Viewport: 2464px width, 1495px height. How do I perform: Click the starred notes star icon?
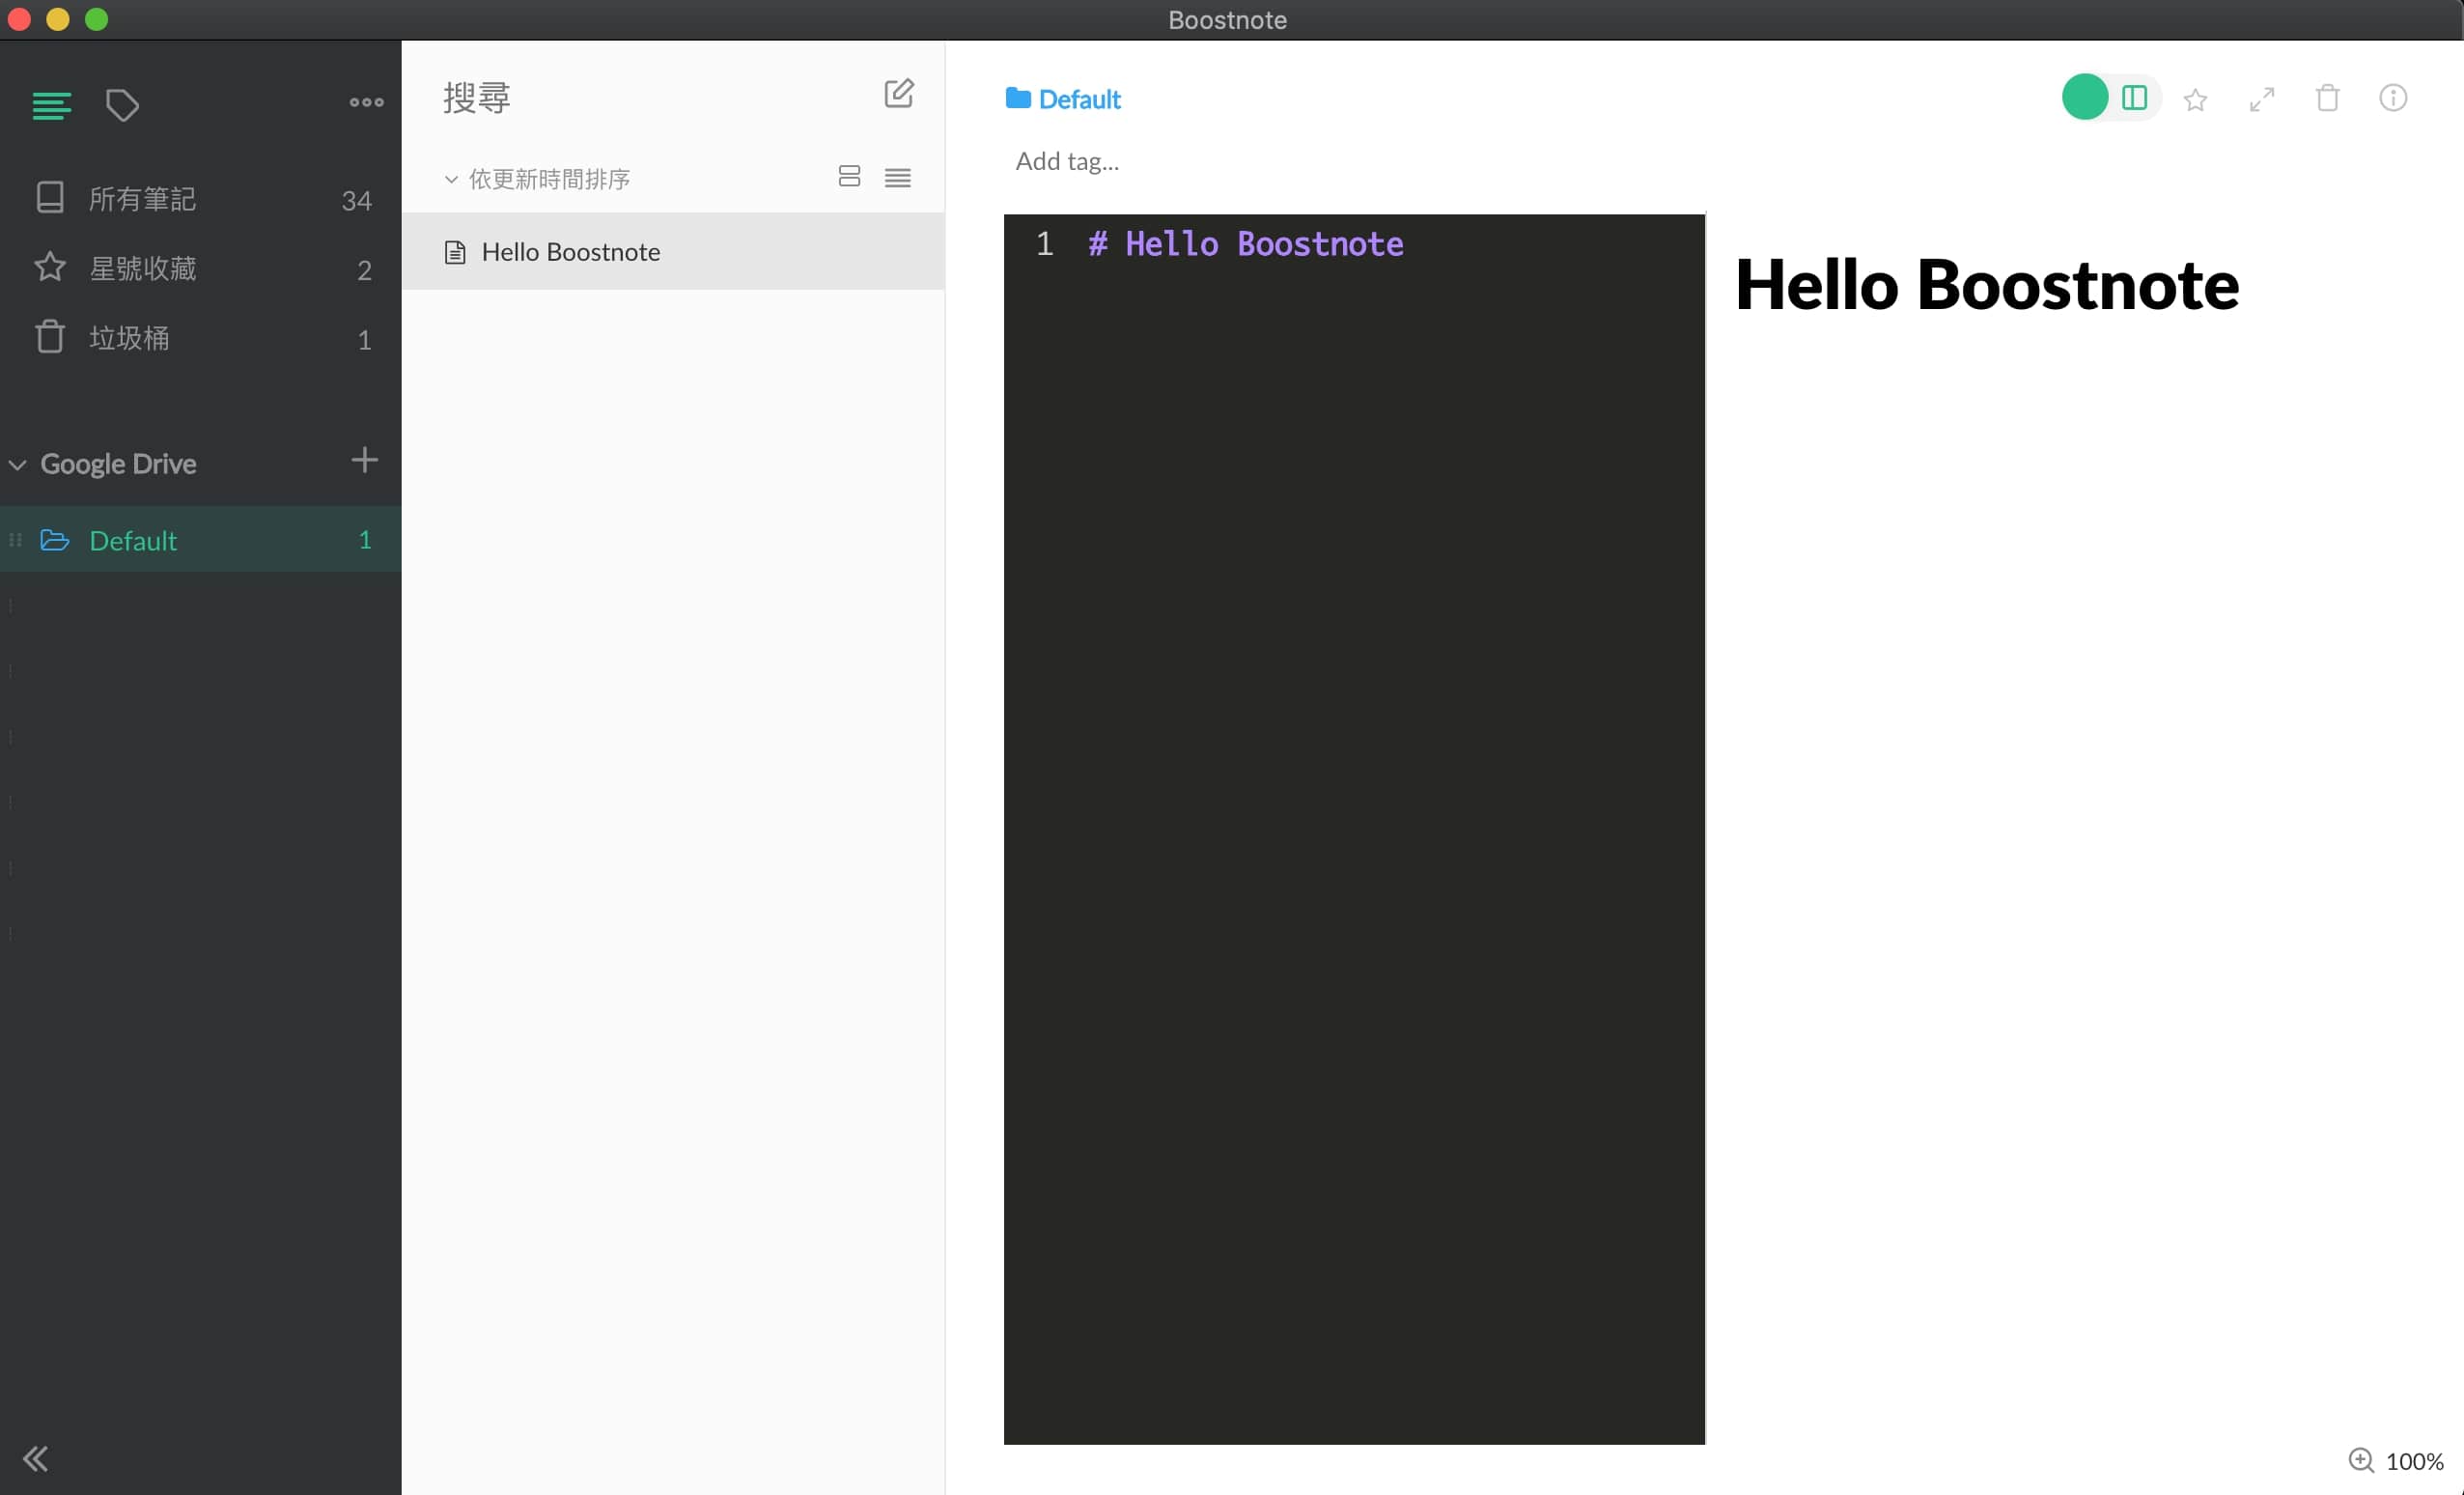[x=50, y=267]
